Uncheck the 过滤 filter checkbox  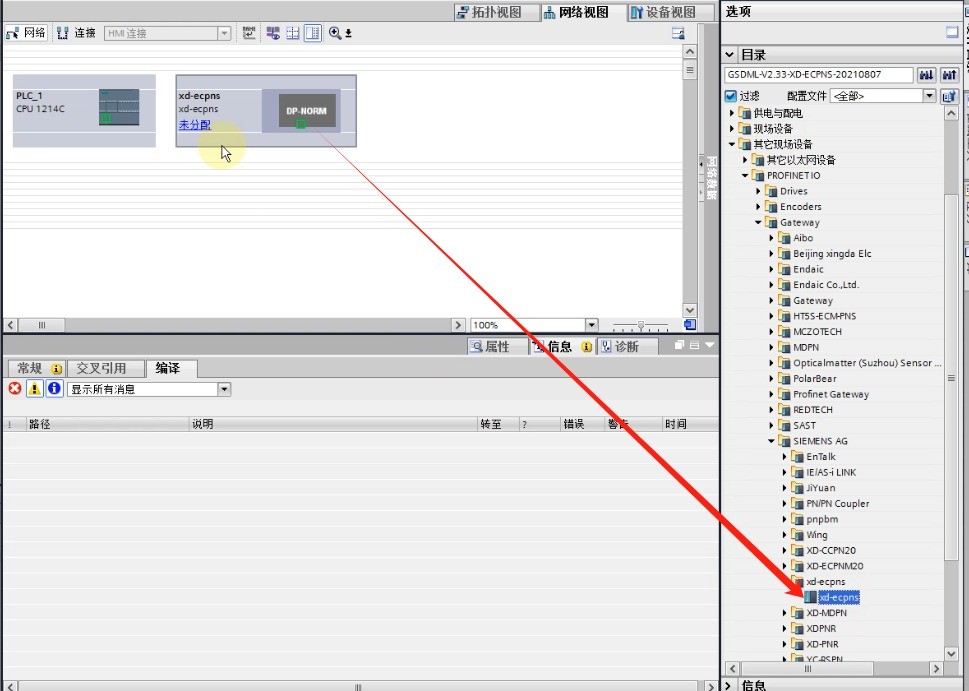[731, 96]
